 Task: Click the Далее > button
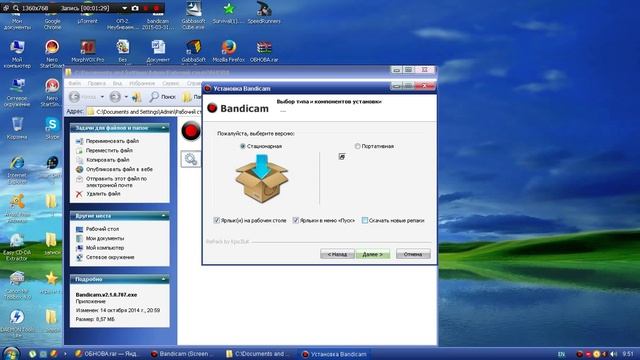[373, 254]
